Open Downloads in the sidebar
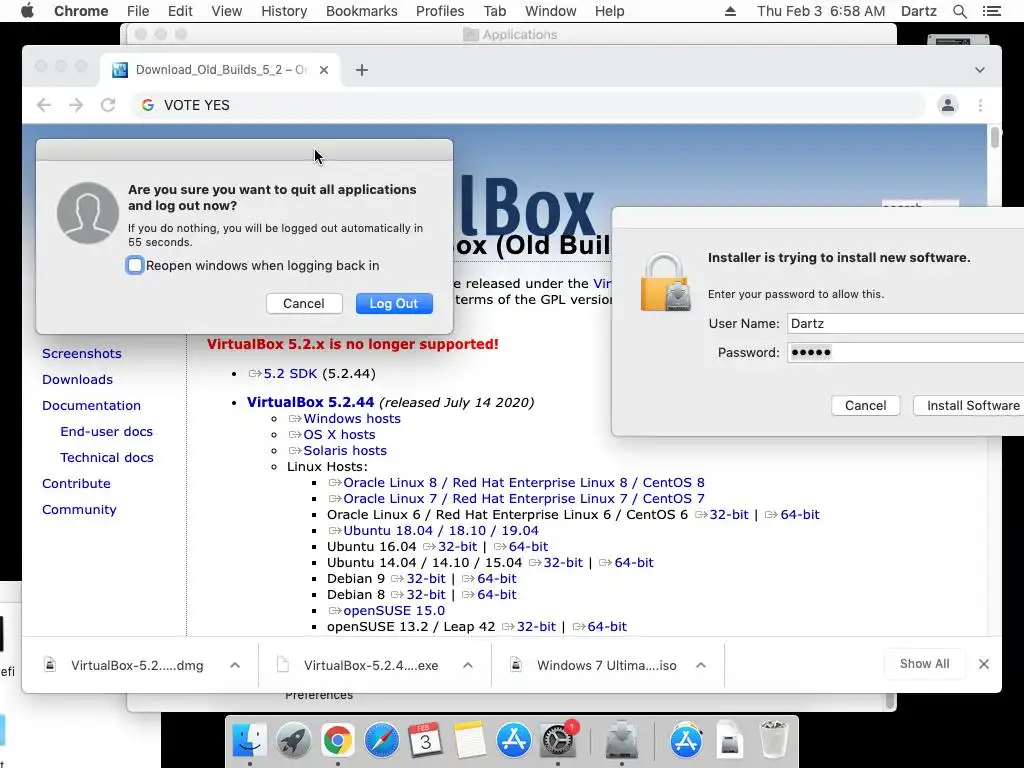The image size is (1024, 768). [x=77, y=379]
